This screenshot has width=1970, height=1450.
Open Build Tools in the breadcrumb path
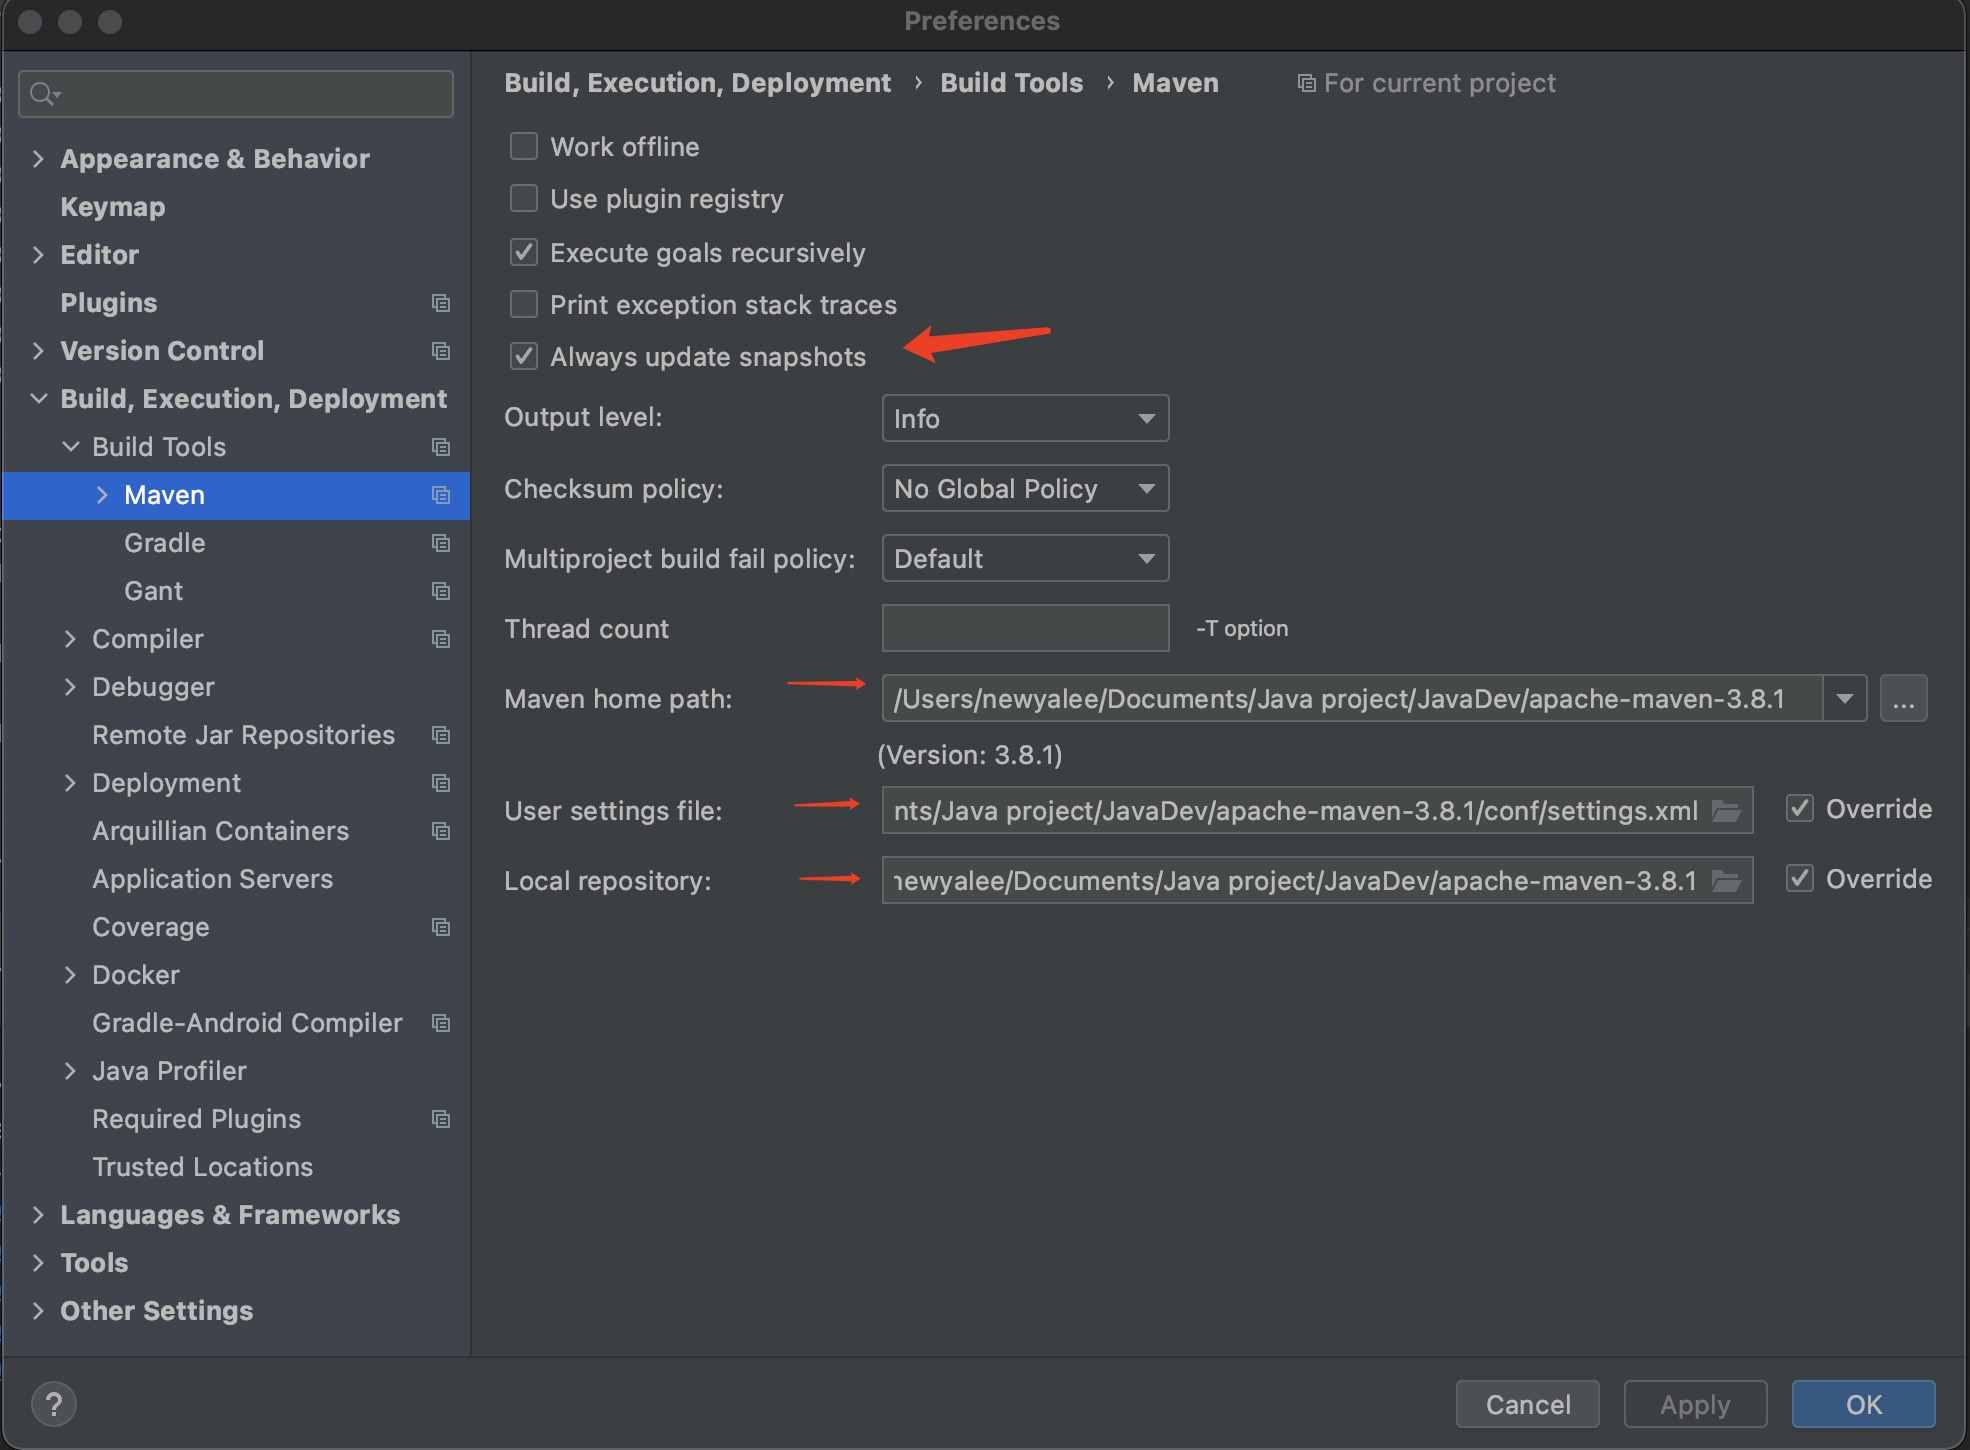[x=1010, y=83]
